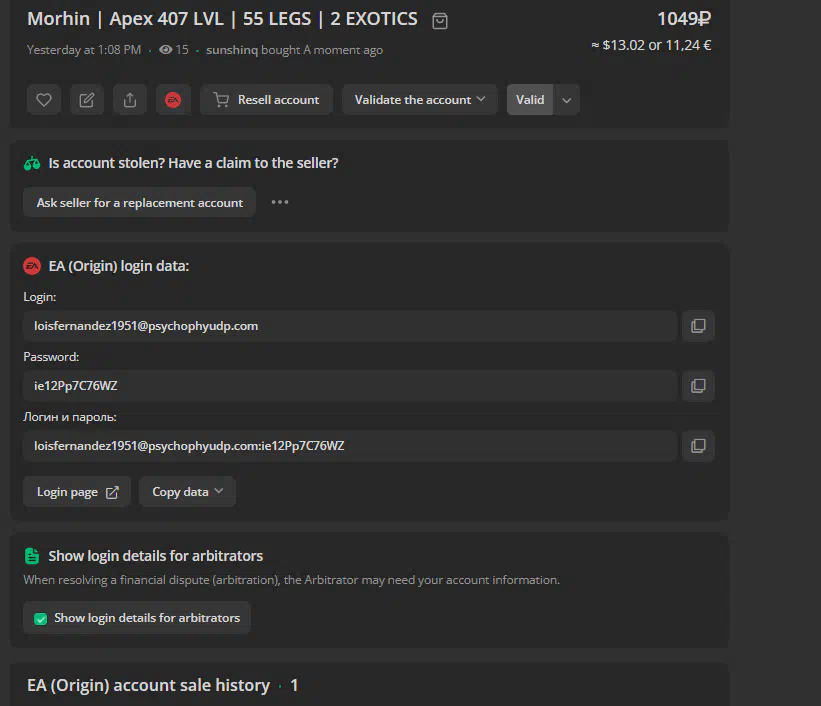Click the Is account stolen heading
Image resolution: width=821 pixels, height=706 pixels.
[193, 163]
